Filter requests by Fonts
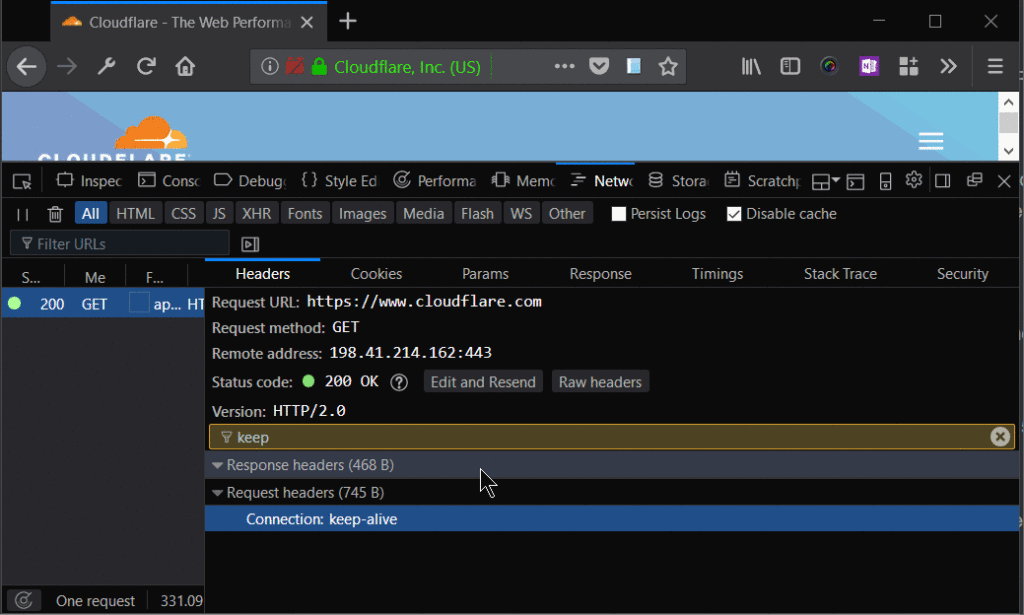1024x615 pixels. pyautogui.click(x=305, y=213)
